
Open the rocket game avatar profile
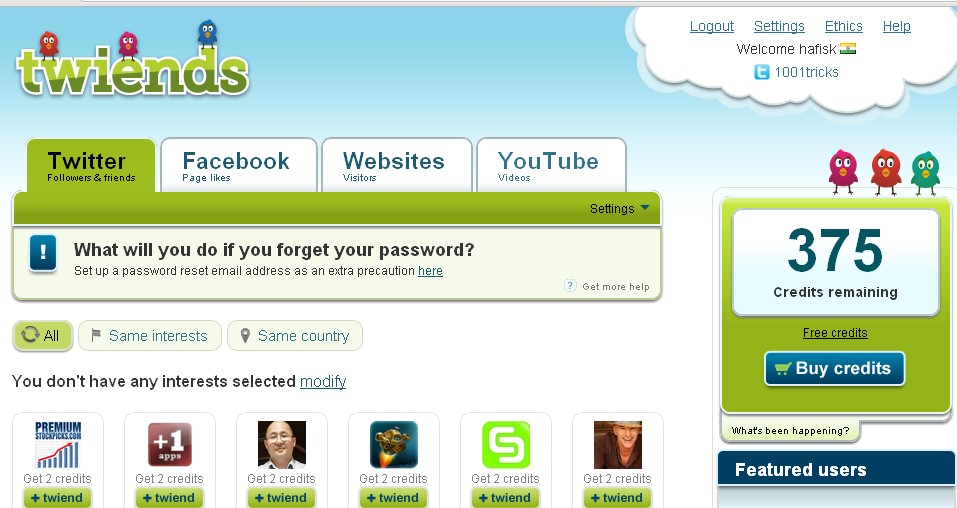394,444
